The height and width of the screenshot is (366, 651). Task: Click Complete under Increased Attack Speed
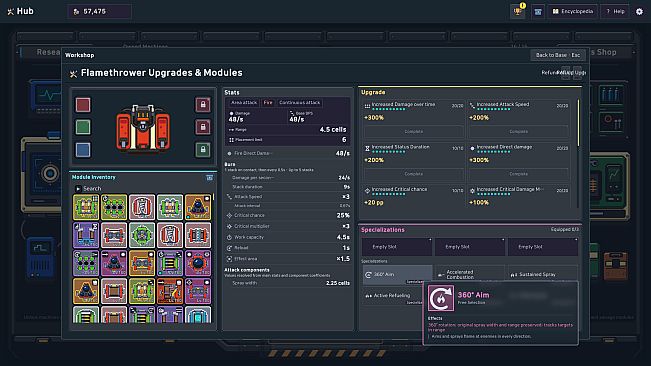click(x=519, y=132)
